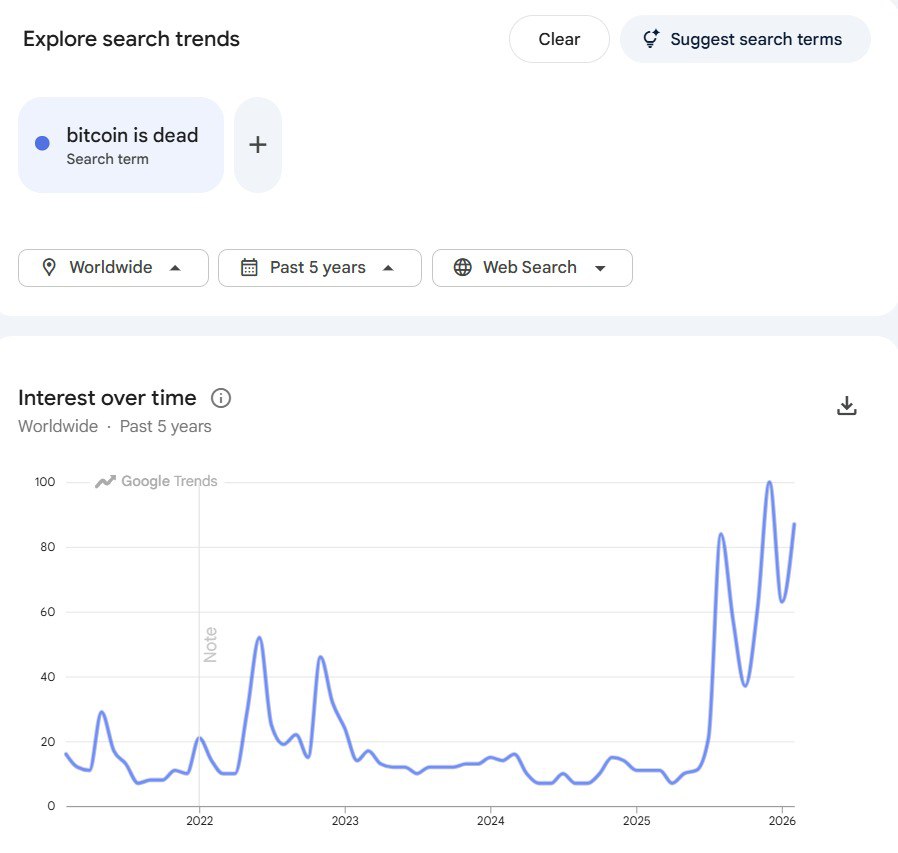Click the Interest over time heading
Viewport: 898px width, 853px height.
point(107,398)
